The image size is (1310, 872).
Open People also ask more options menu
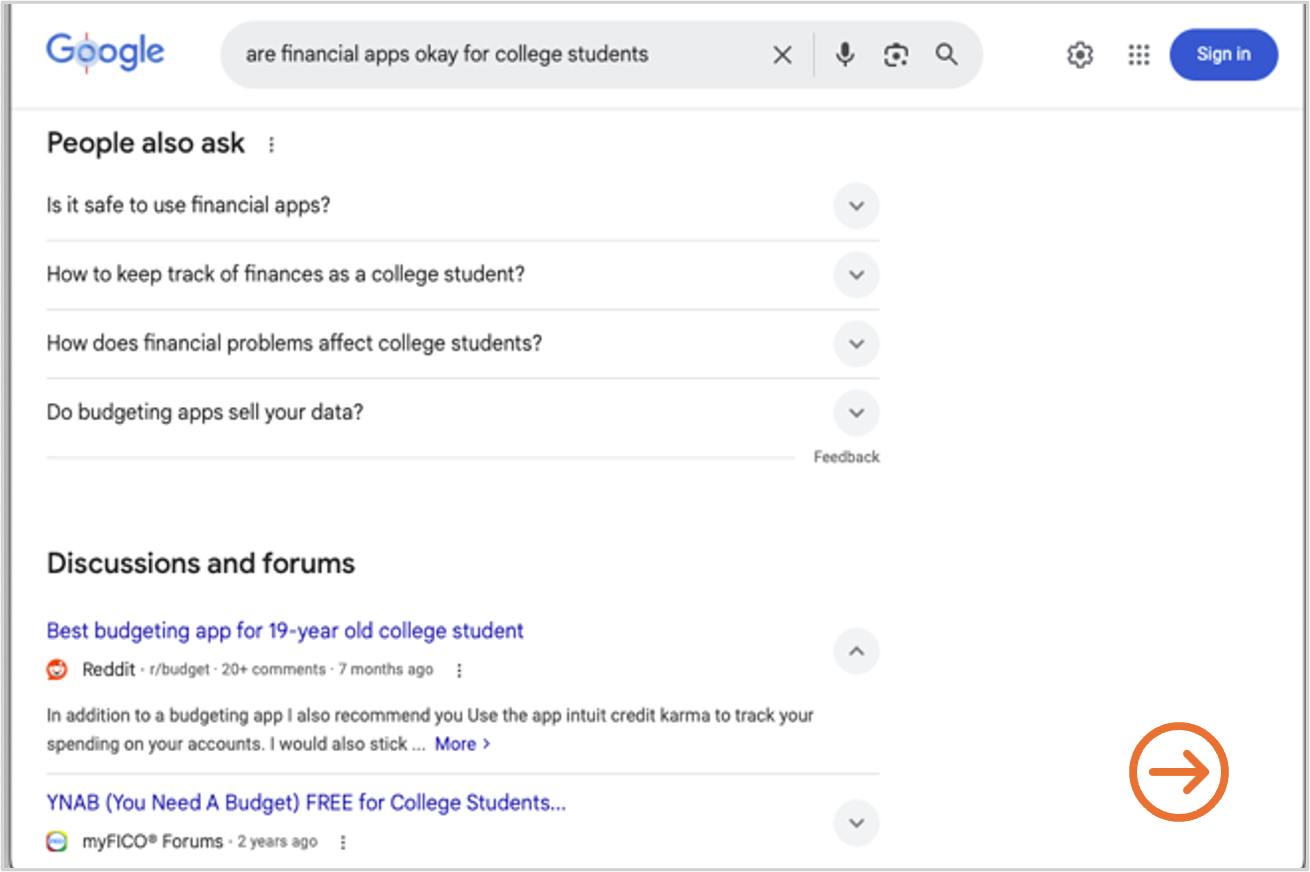click(x=271, y=145)
